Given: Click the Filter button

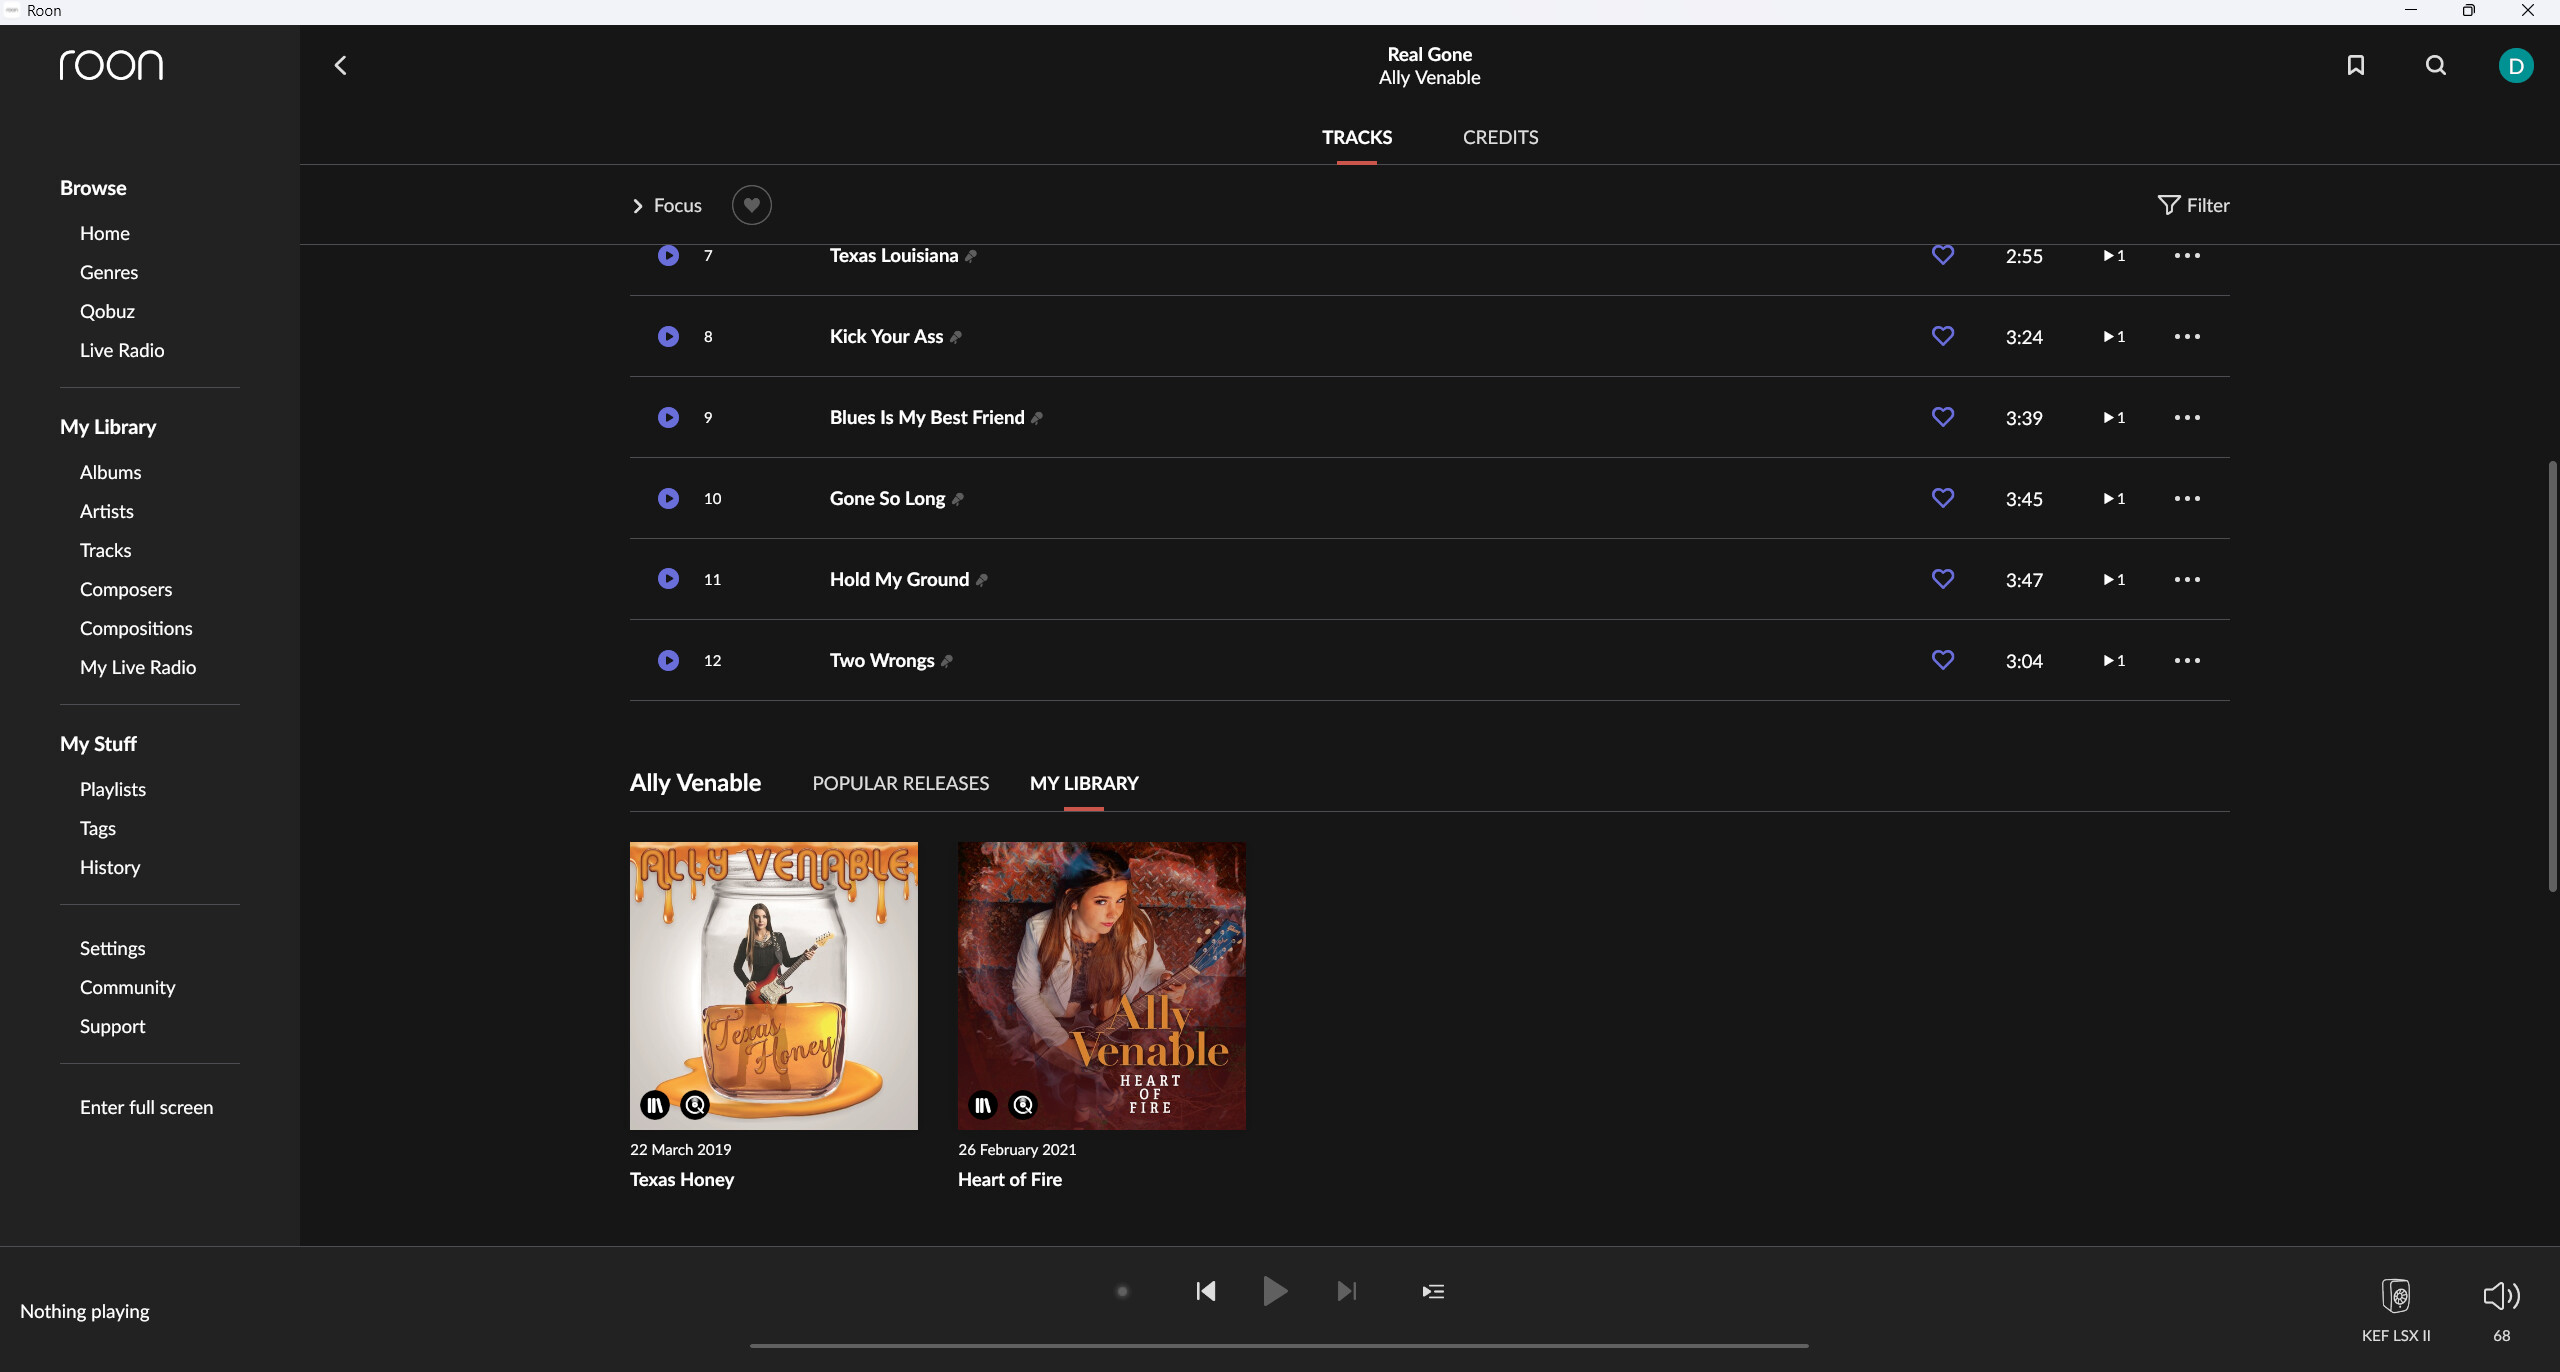Looking at the screenshot, I should point(2194,205).
